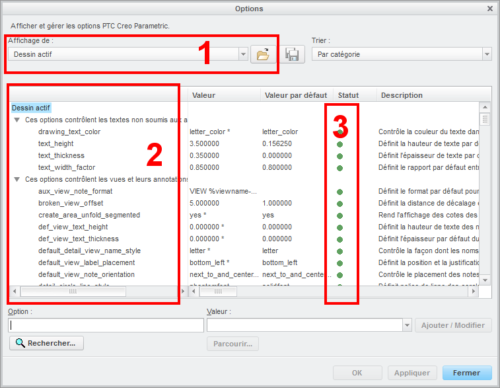This screenshot has width=500, height=388.
Task: Select the aux_view_note_format option
Action: (x=75, y=191)
